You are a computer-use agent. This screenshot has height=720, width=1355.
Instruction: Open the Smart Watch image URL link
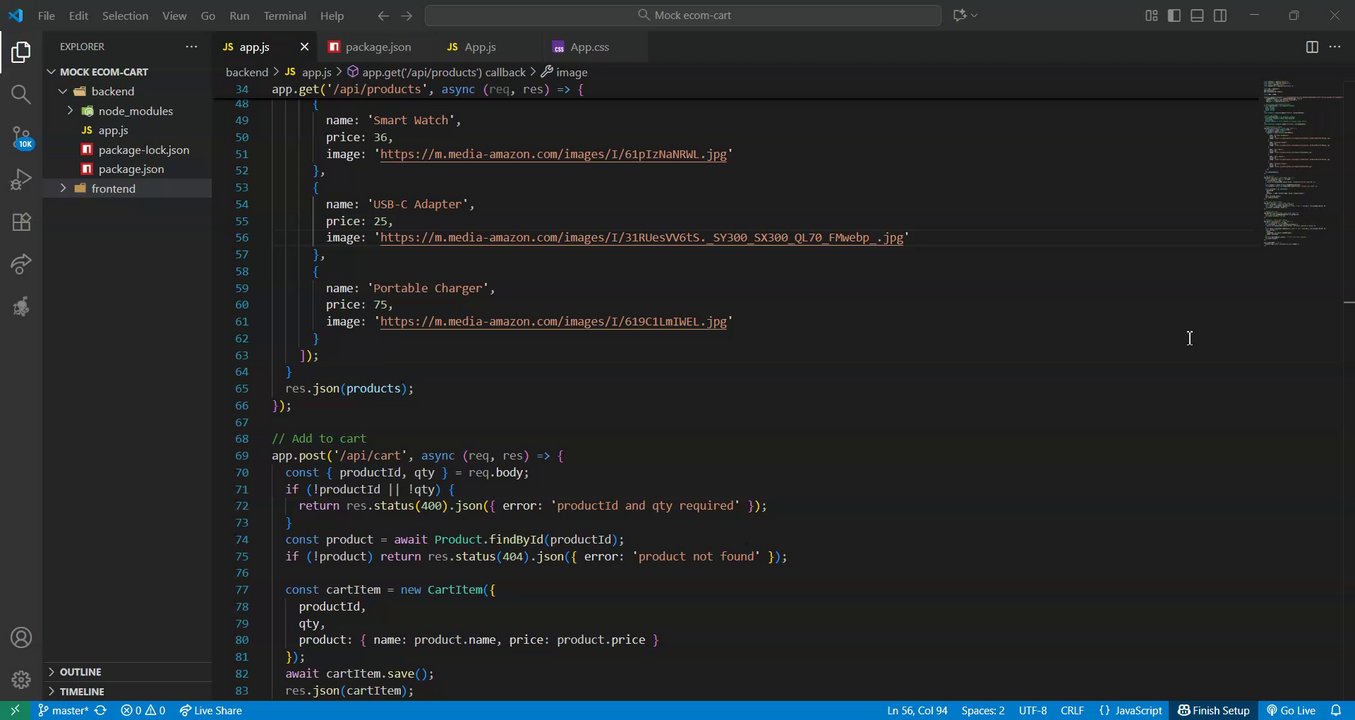553,154
